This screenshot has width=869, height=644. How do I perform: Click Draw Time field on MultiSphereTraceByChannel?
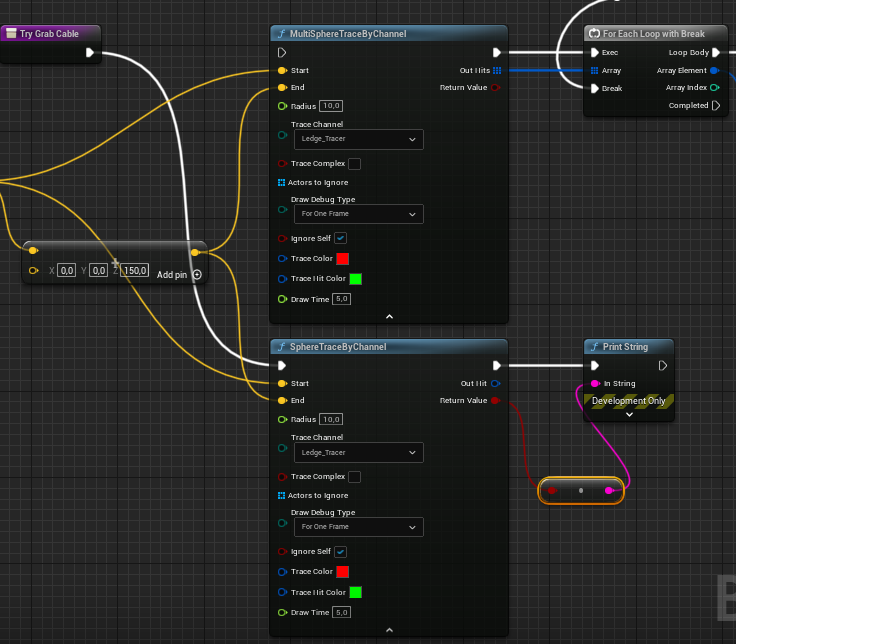(341, 299)
